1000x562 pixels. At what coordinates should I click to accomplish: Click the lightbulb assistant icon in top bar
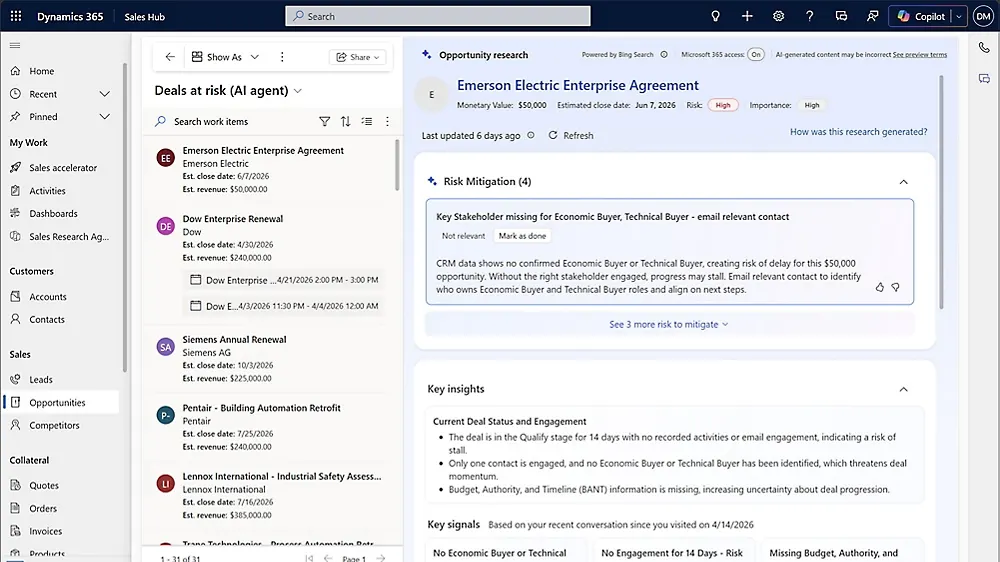716,17
